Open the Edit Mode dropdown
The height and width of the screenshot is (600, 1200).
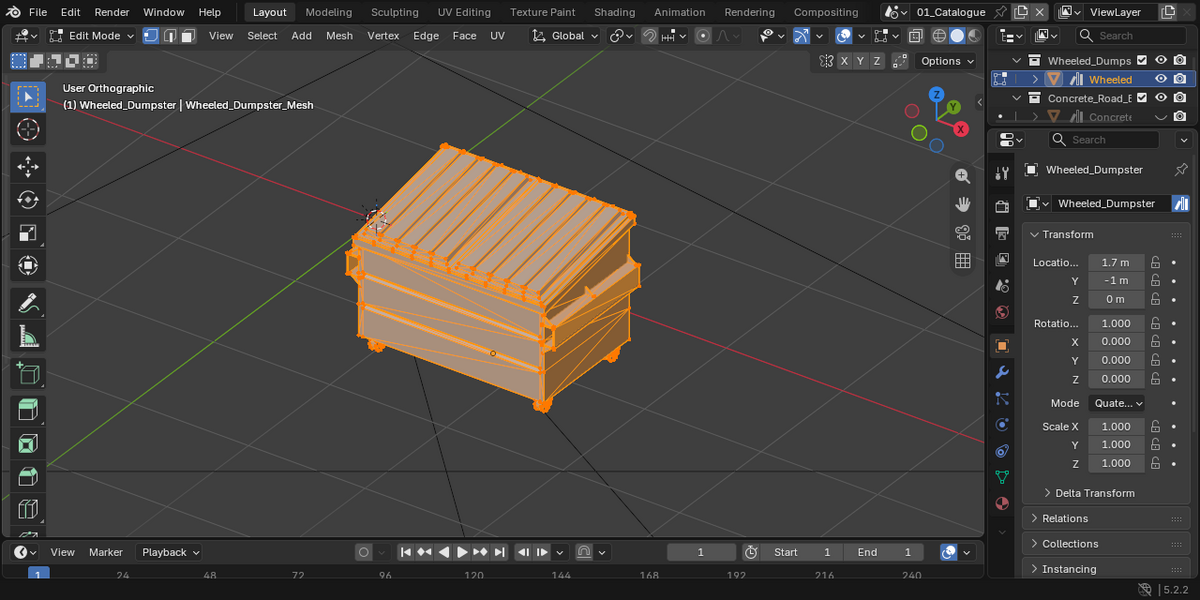90,35
